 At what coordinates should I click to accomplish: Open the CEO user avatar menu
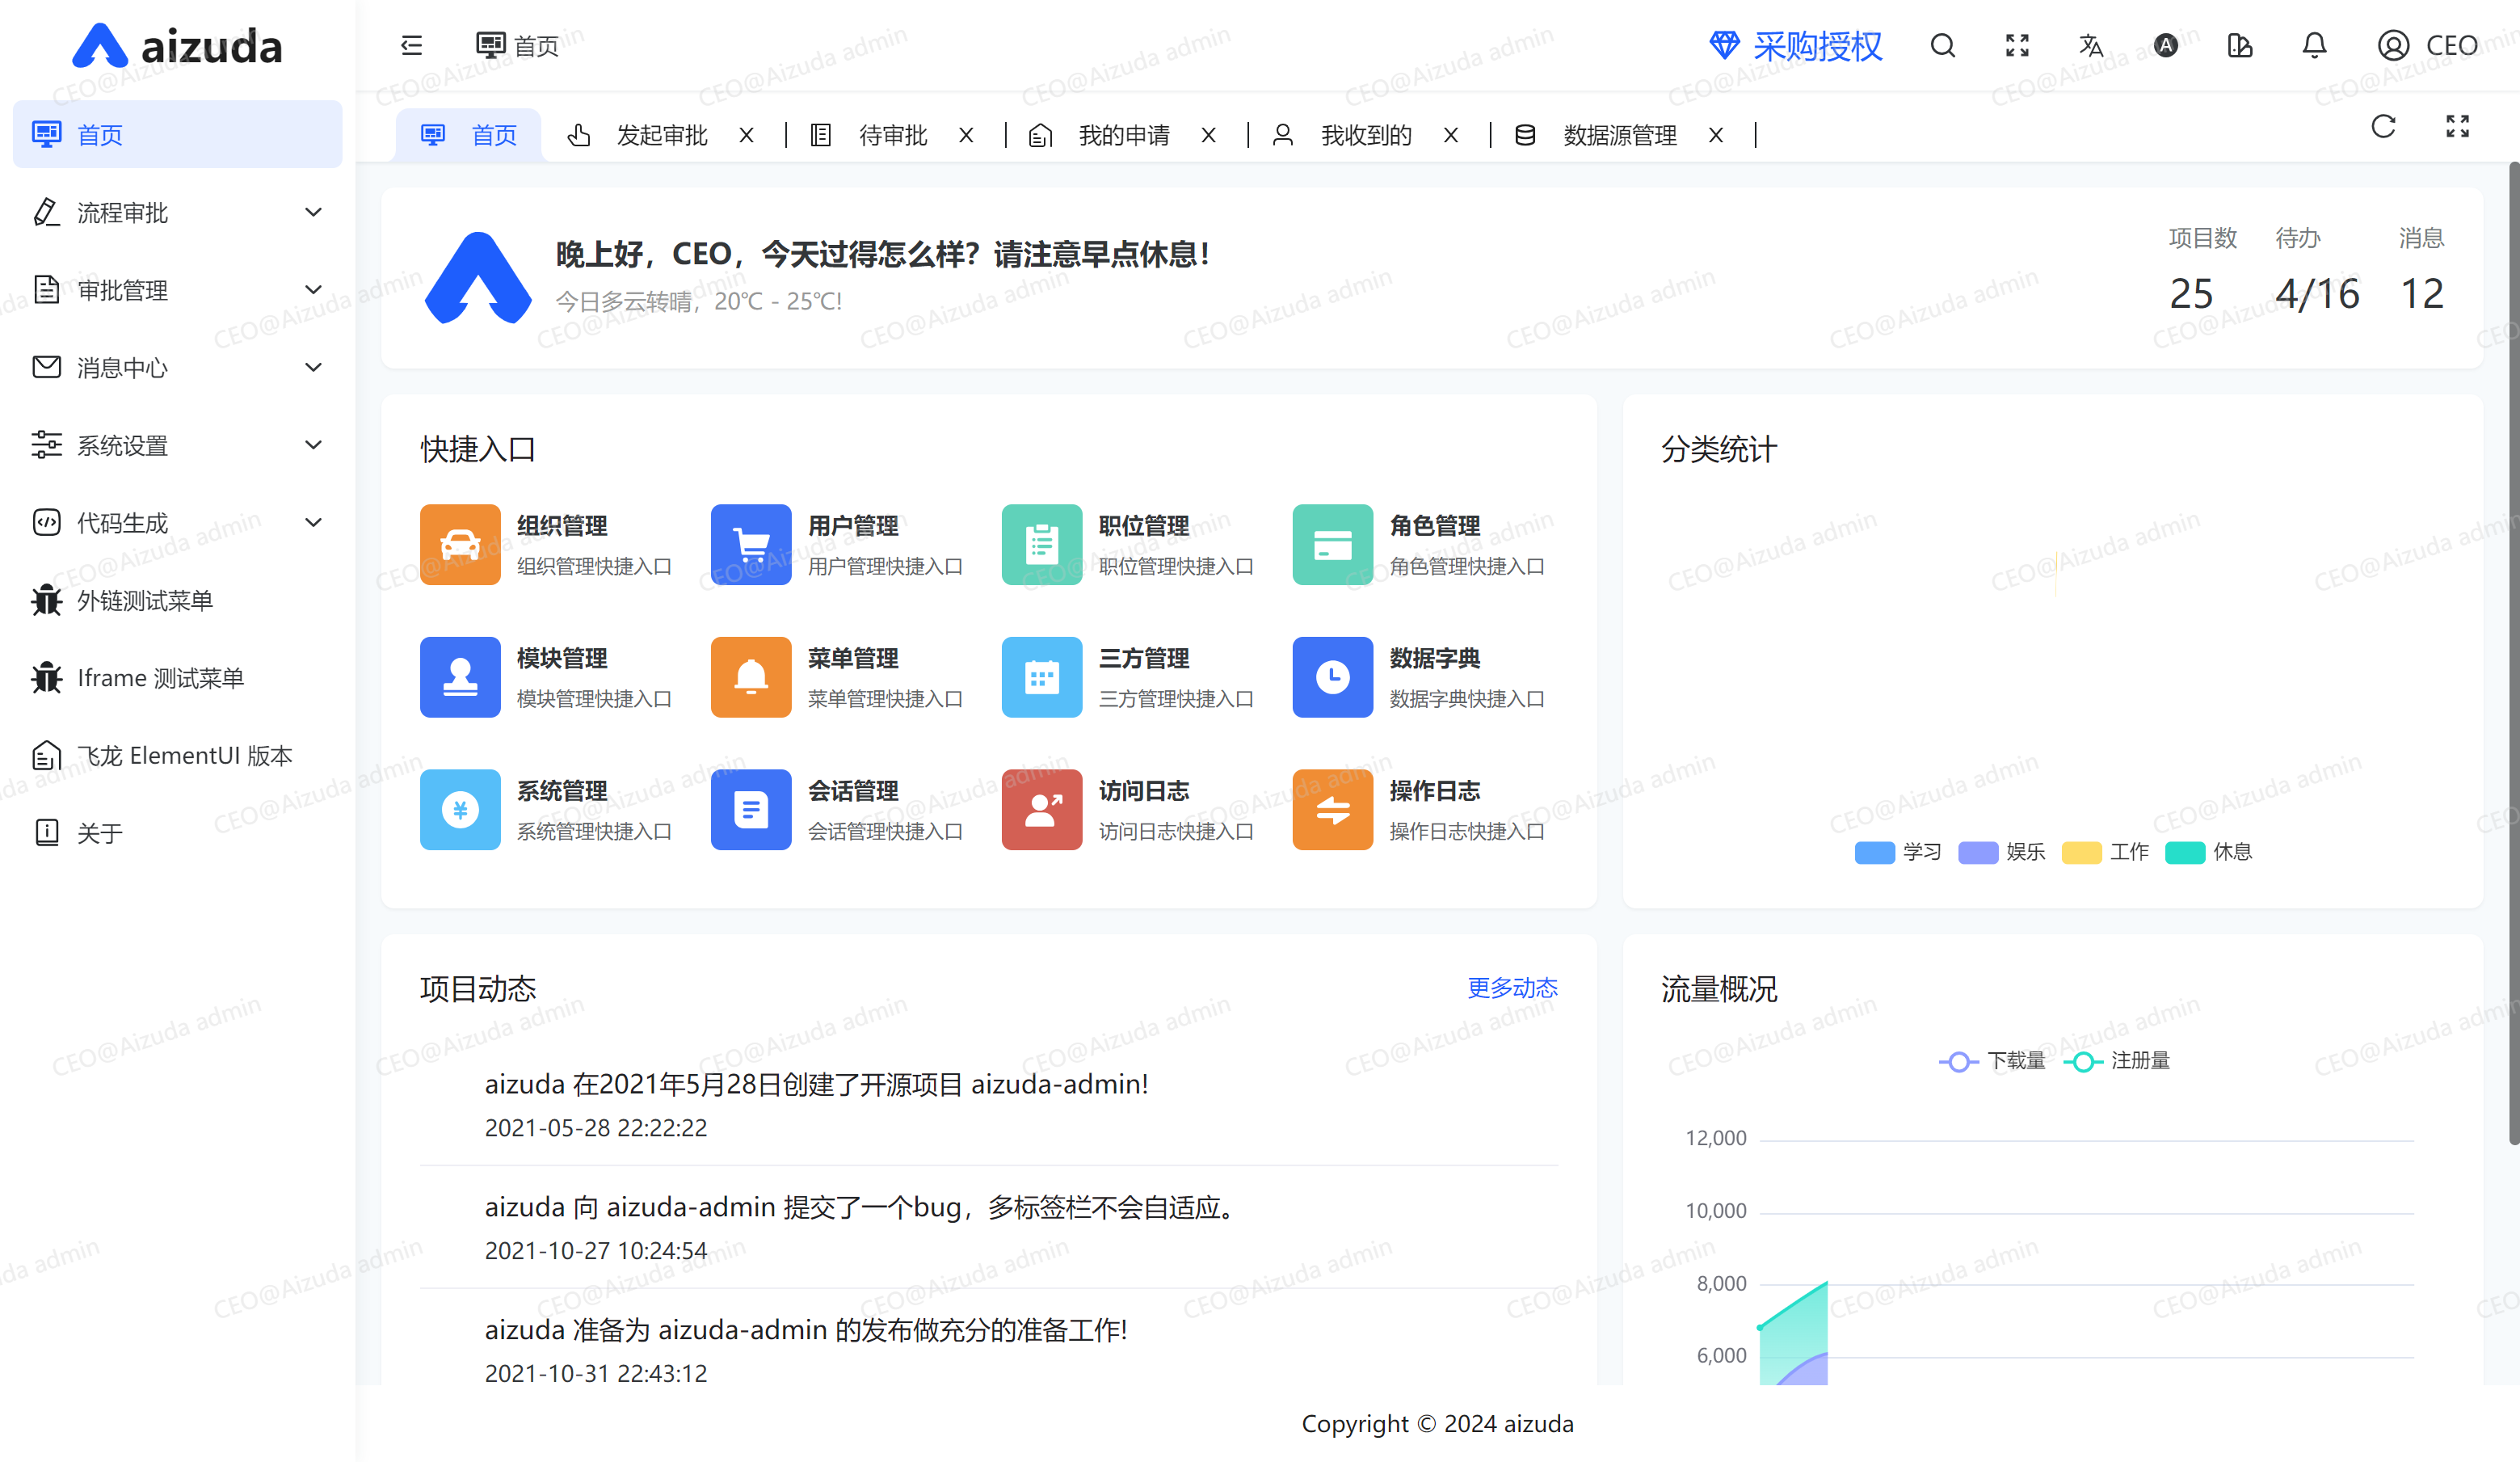pos(2427,45)
